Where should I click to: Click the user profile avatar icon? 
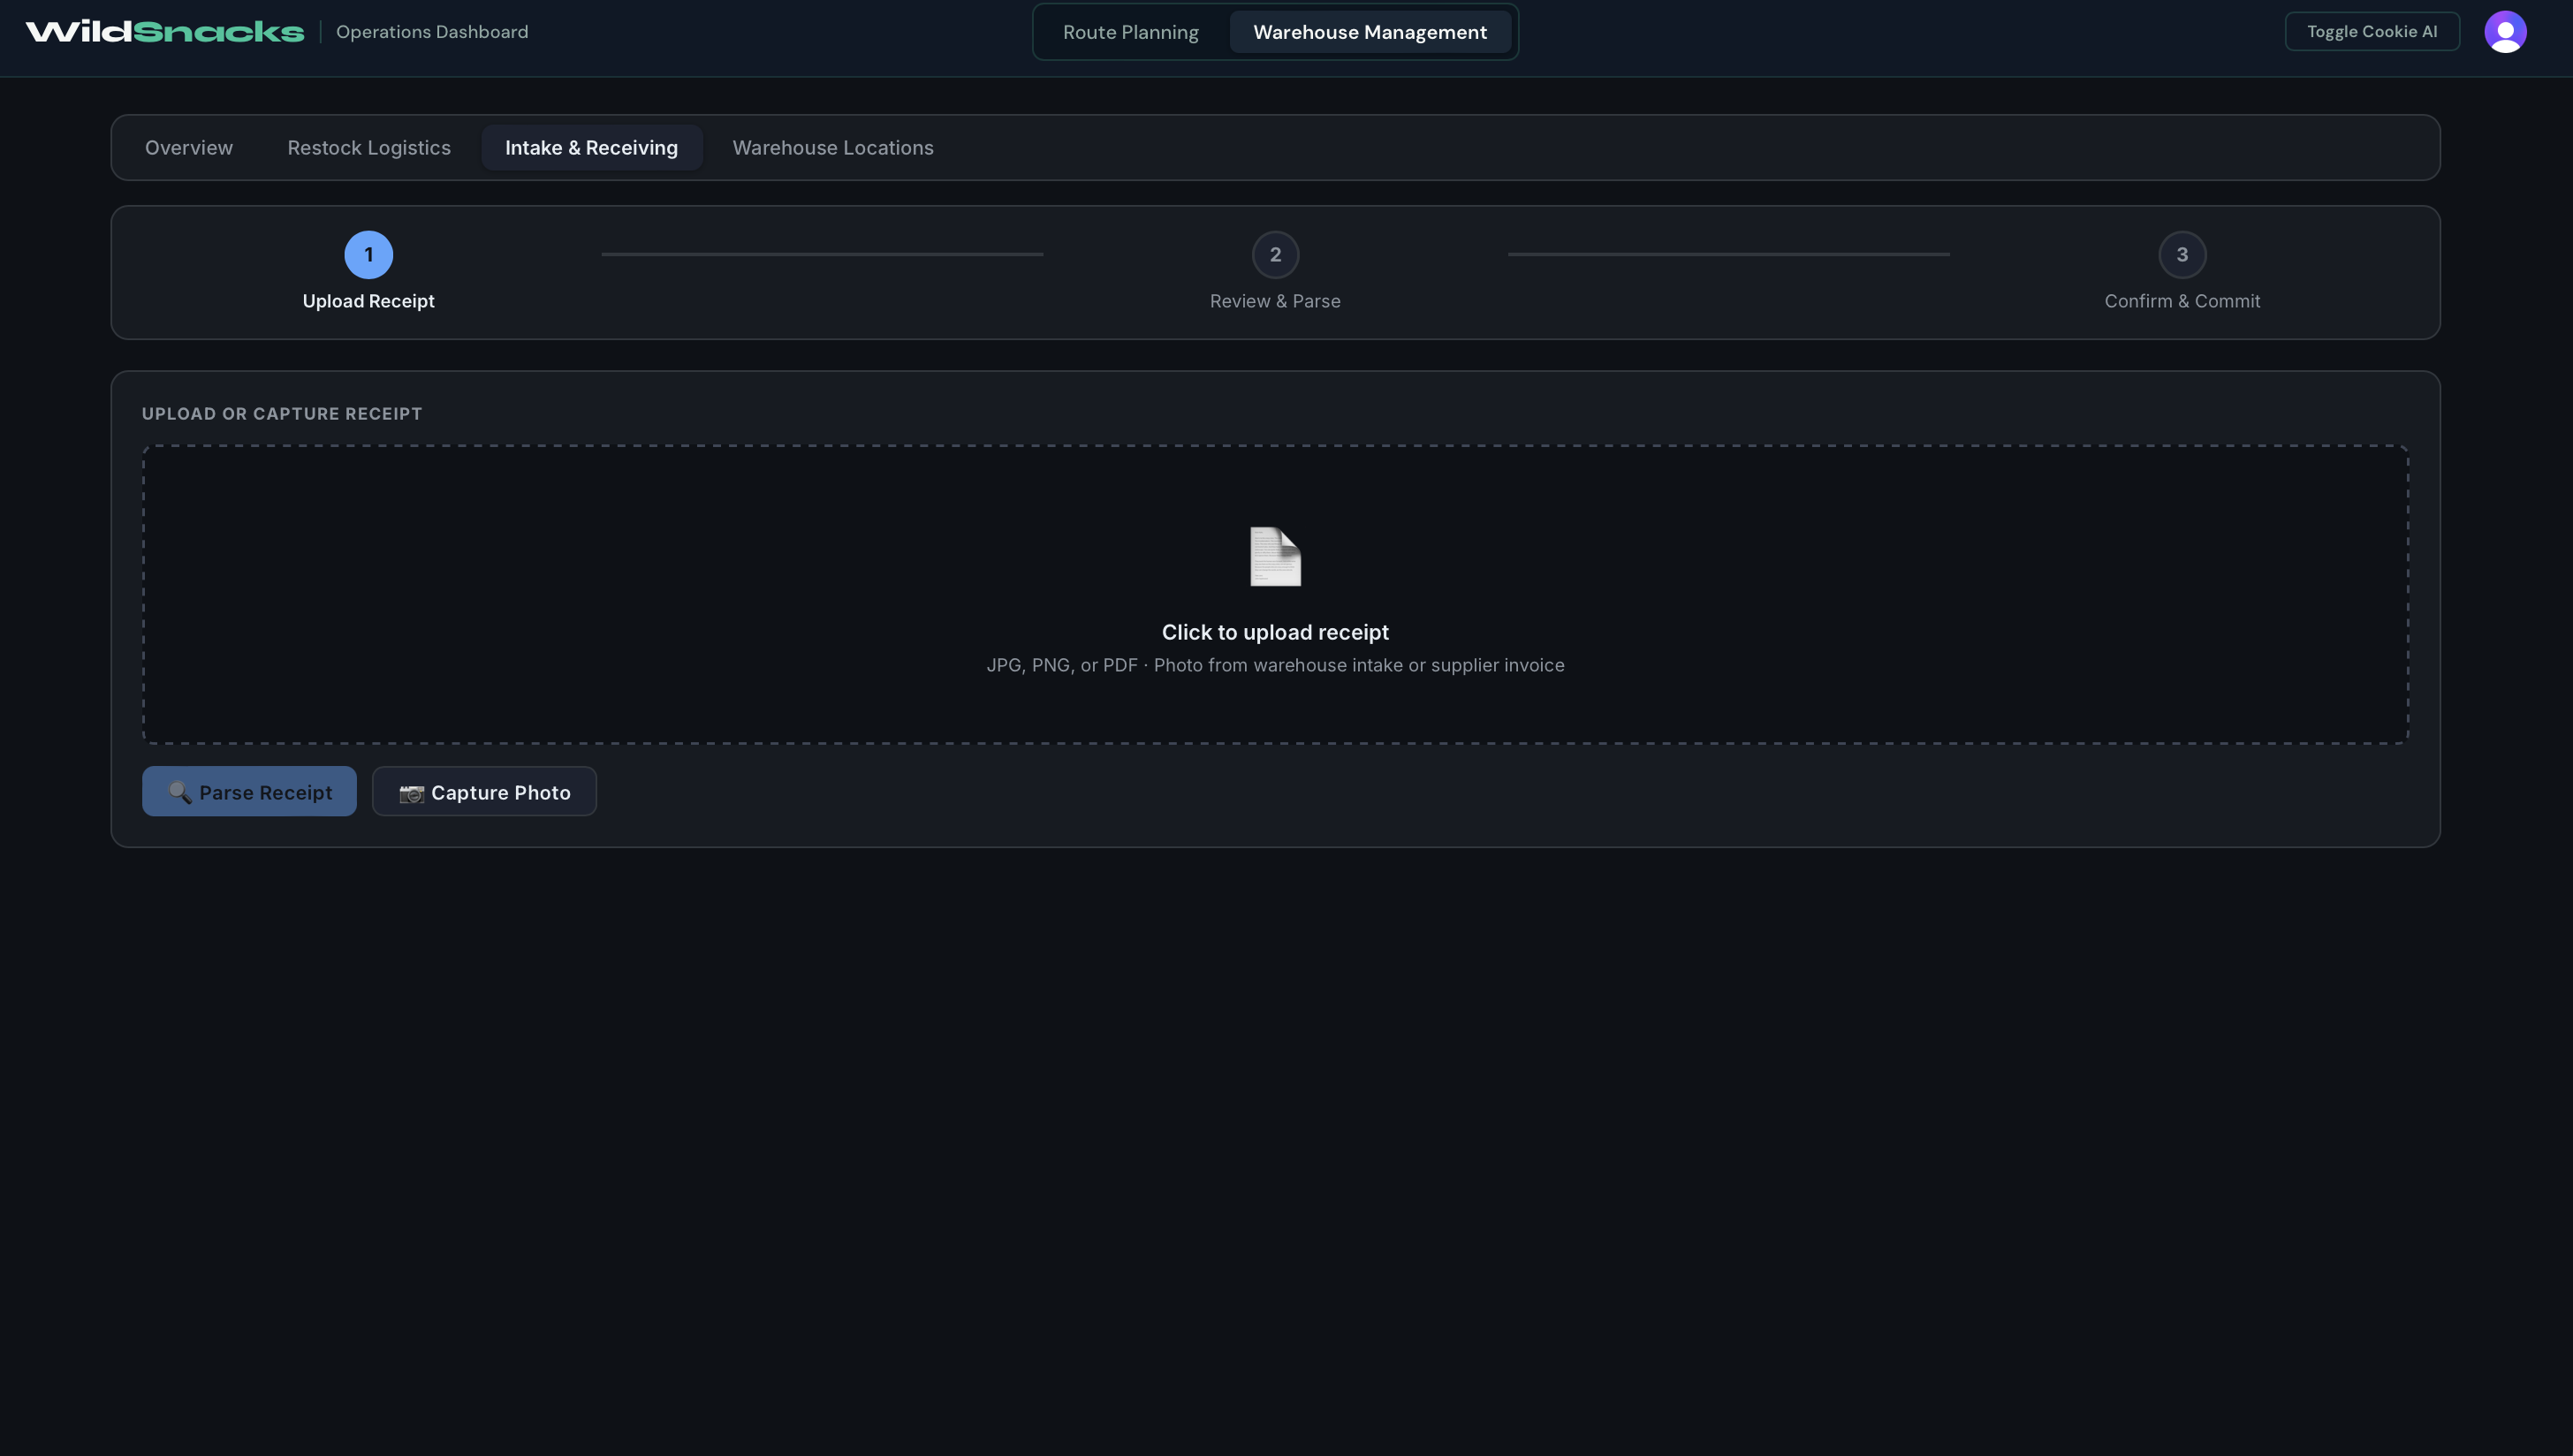[x=2504, y=32]
